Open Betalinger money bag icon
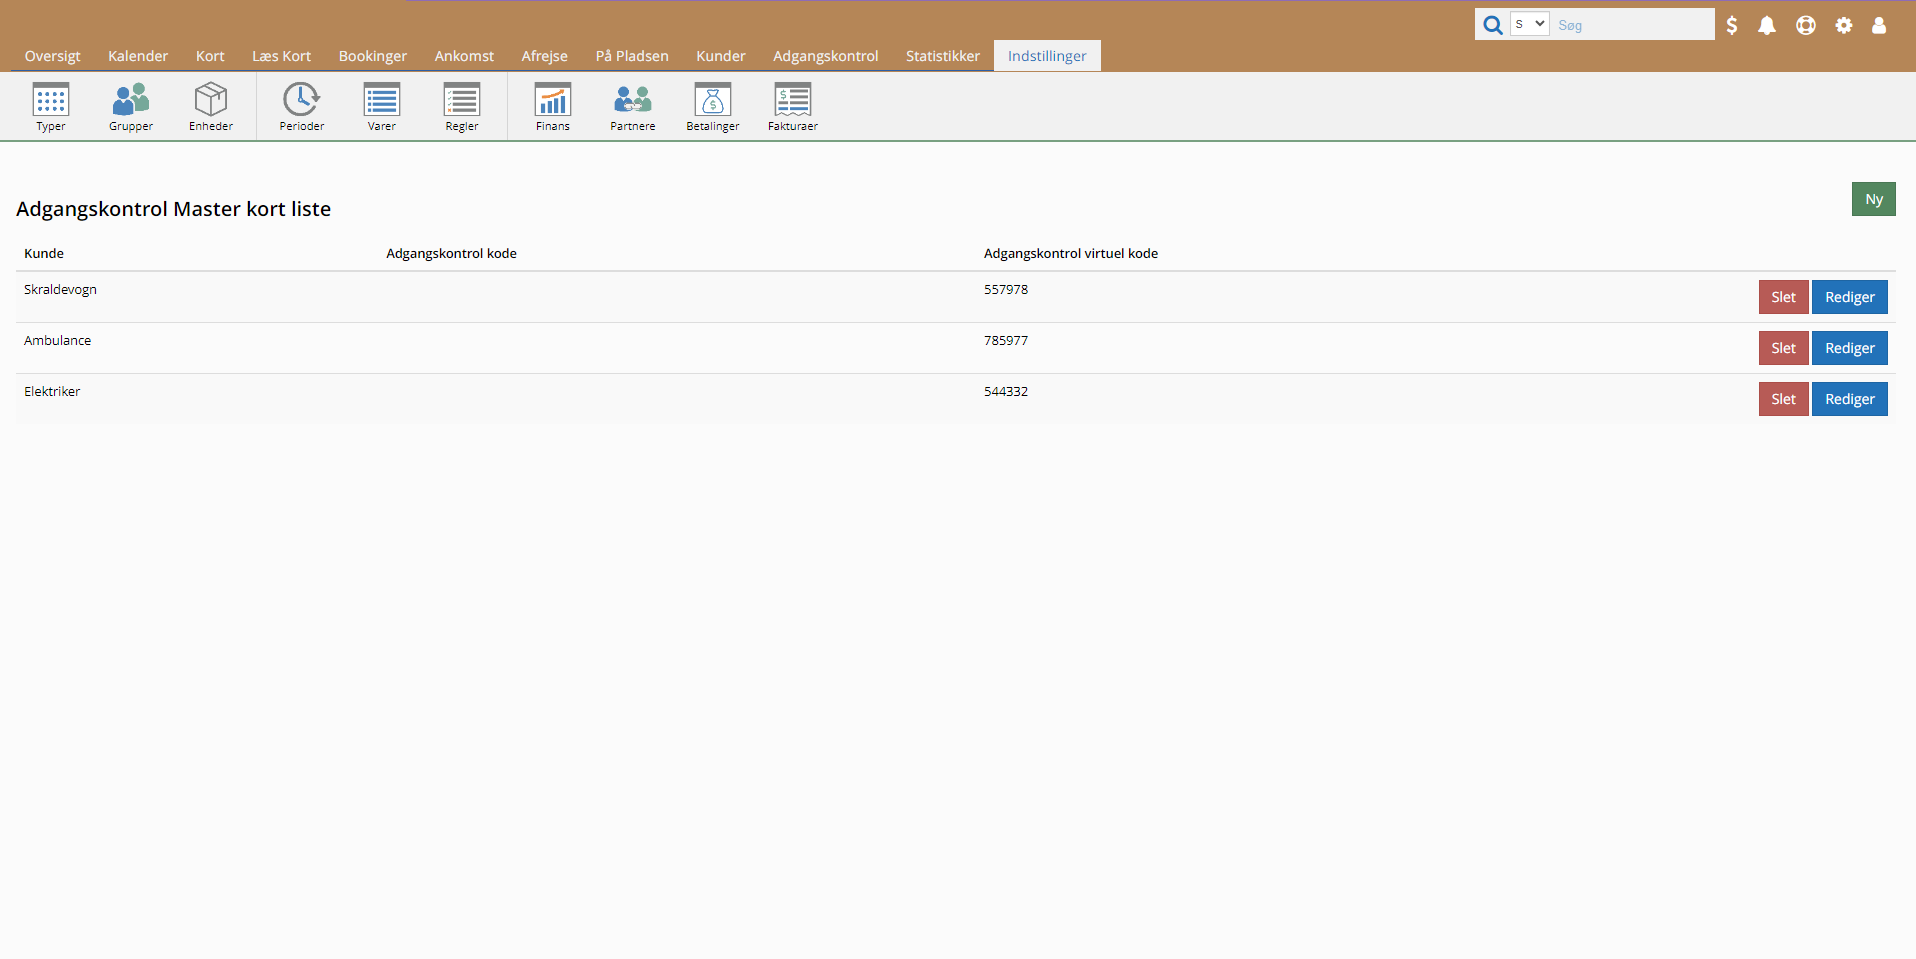The image size is (1916, 959). click(x=712, y=101)
